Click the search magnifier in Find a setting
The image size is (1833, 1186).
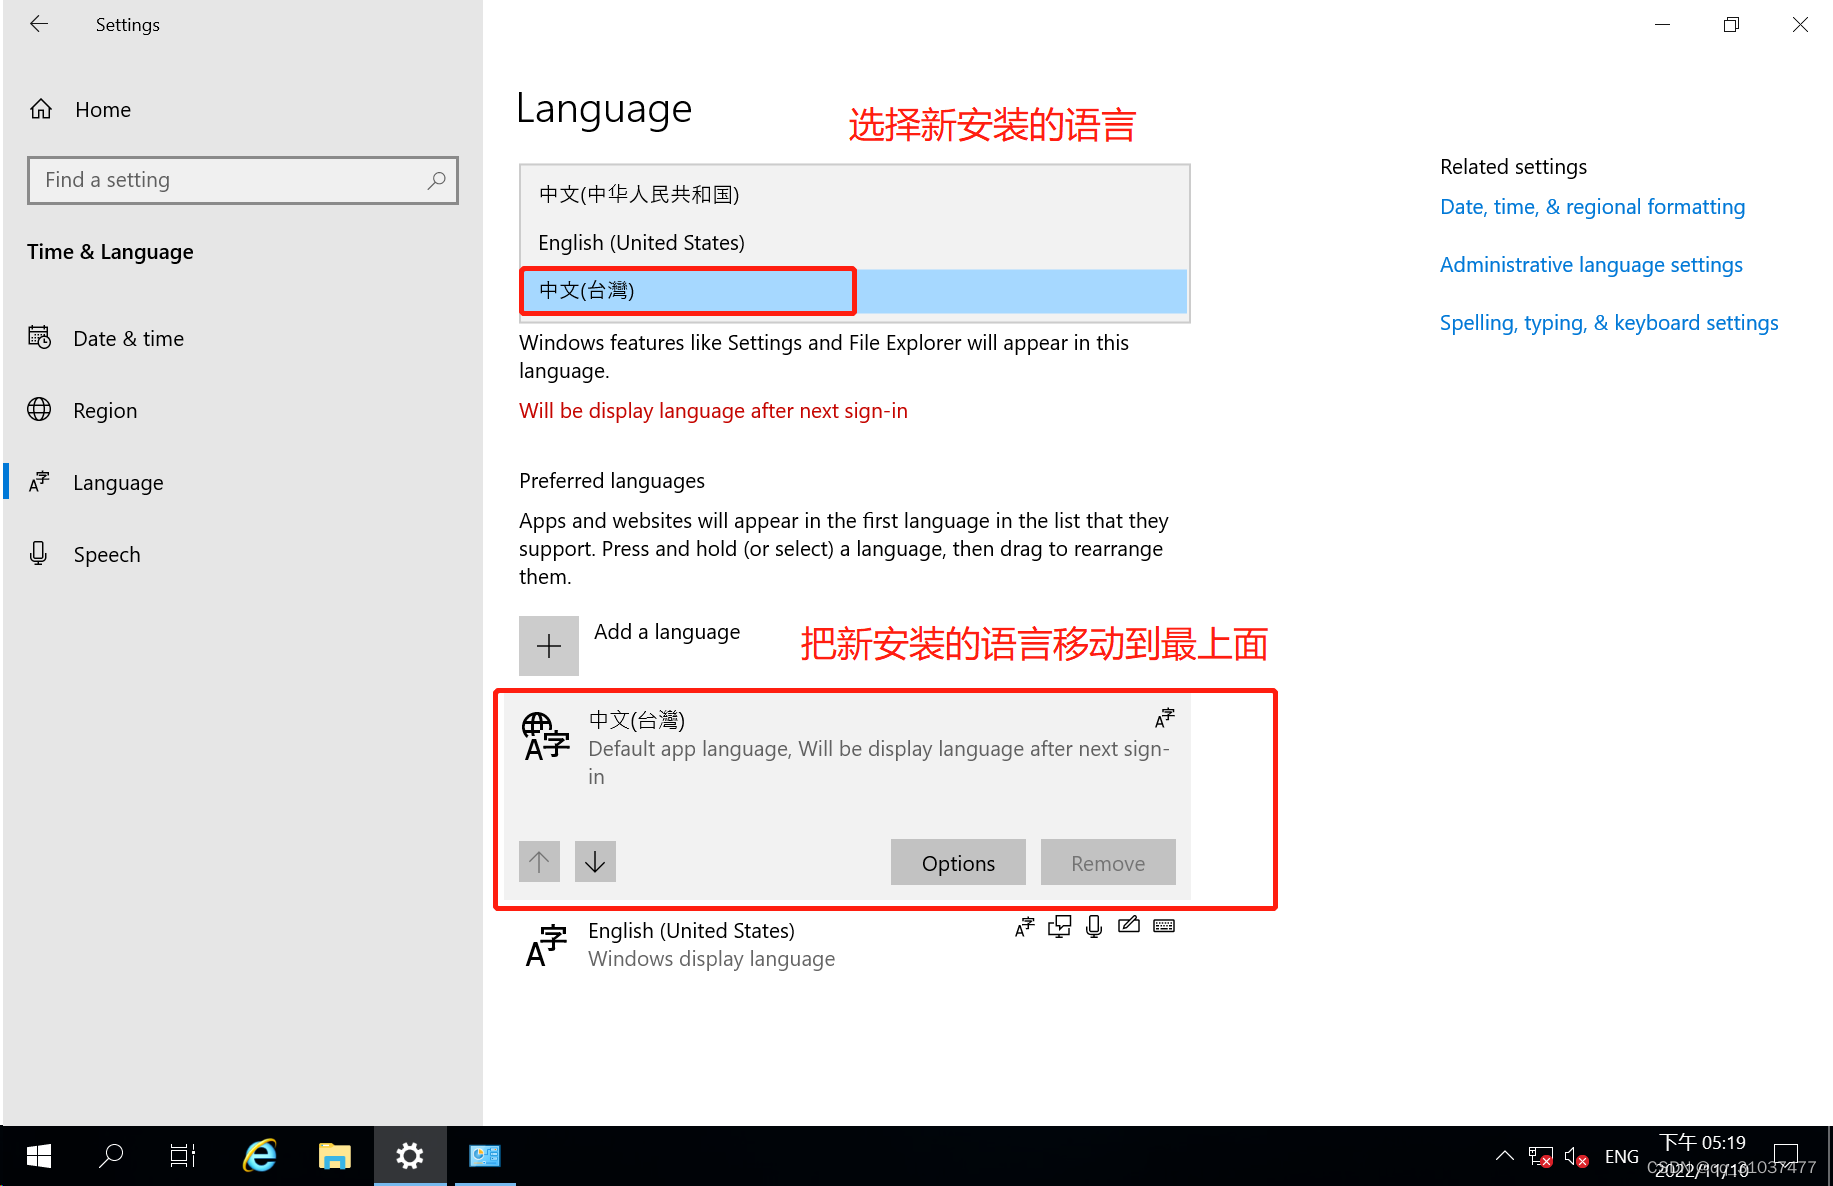click(x=436, y=180)
